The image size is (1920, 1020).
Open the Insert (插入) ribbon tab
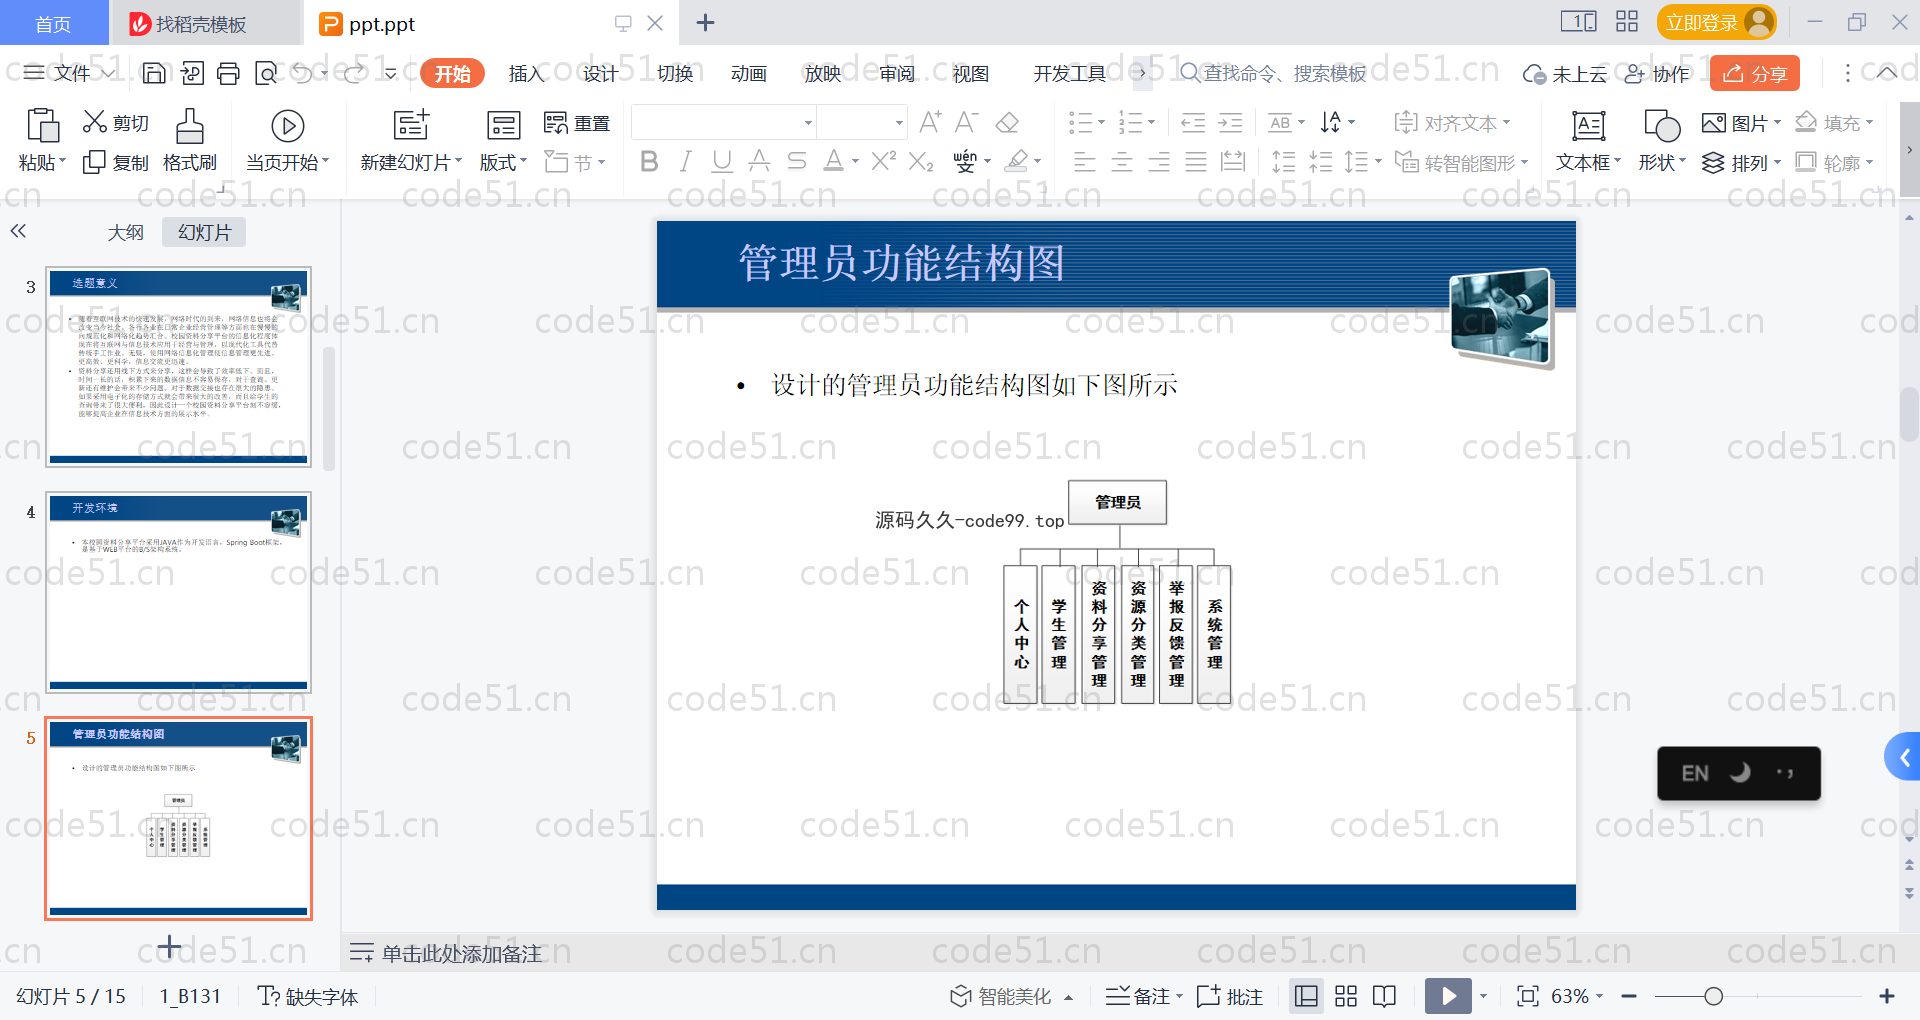526,73
